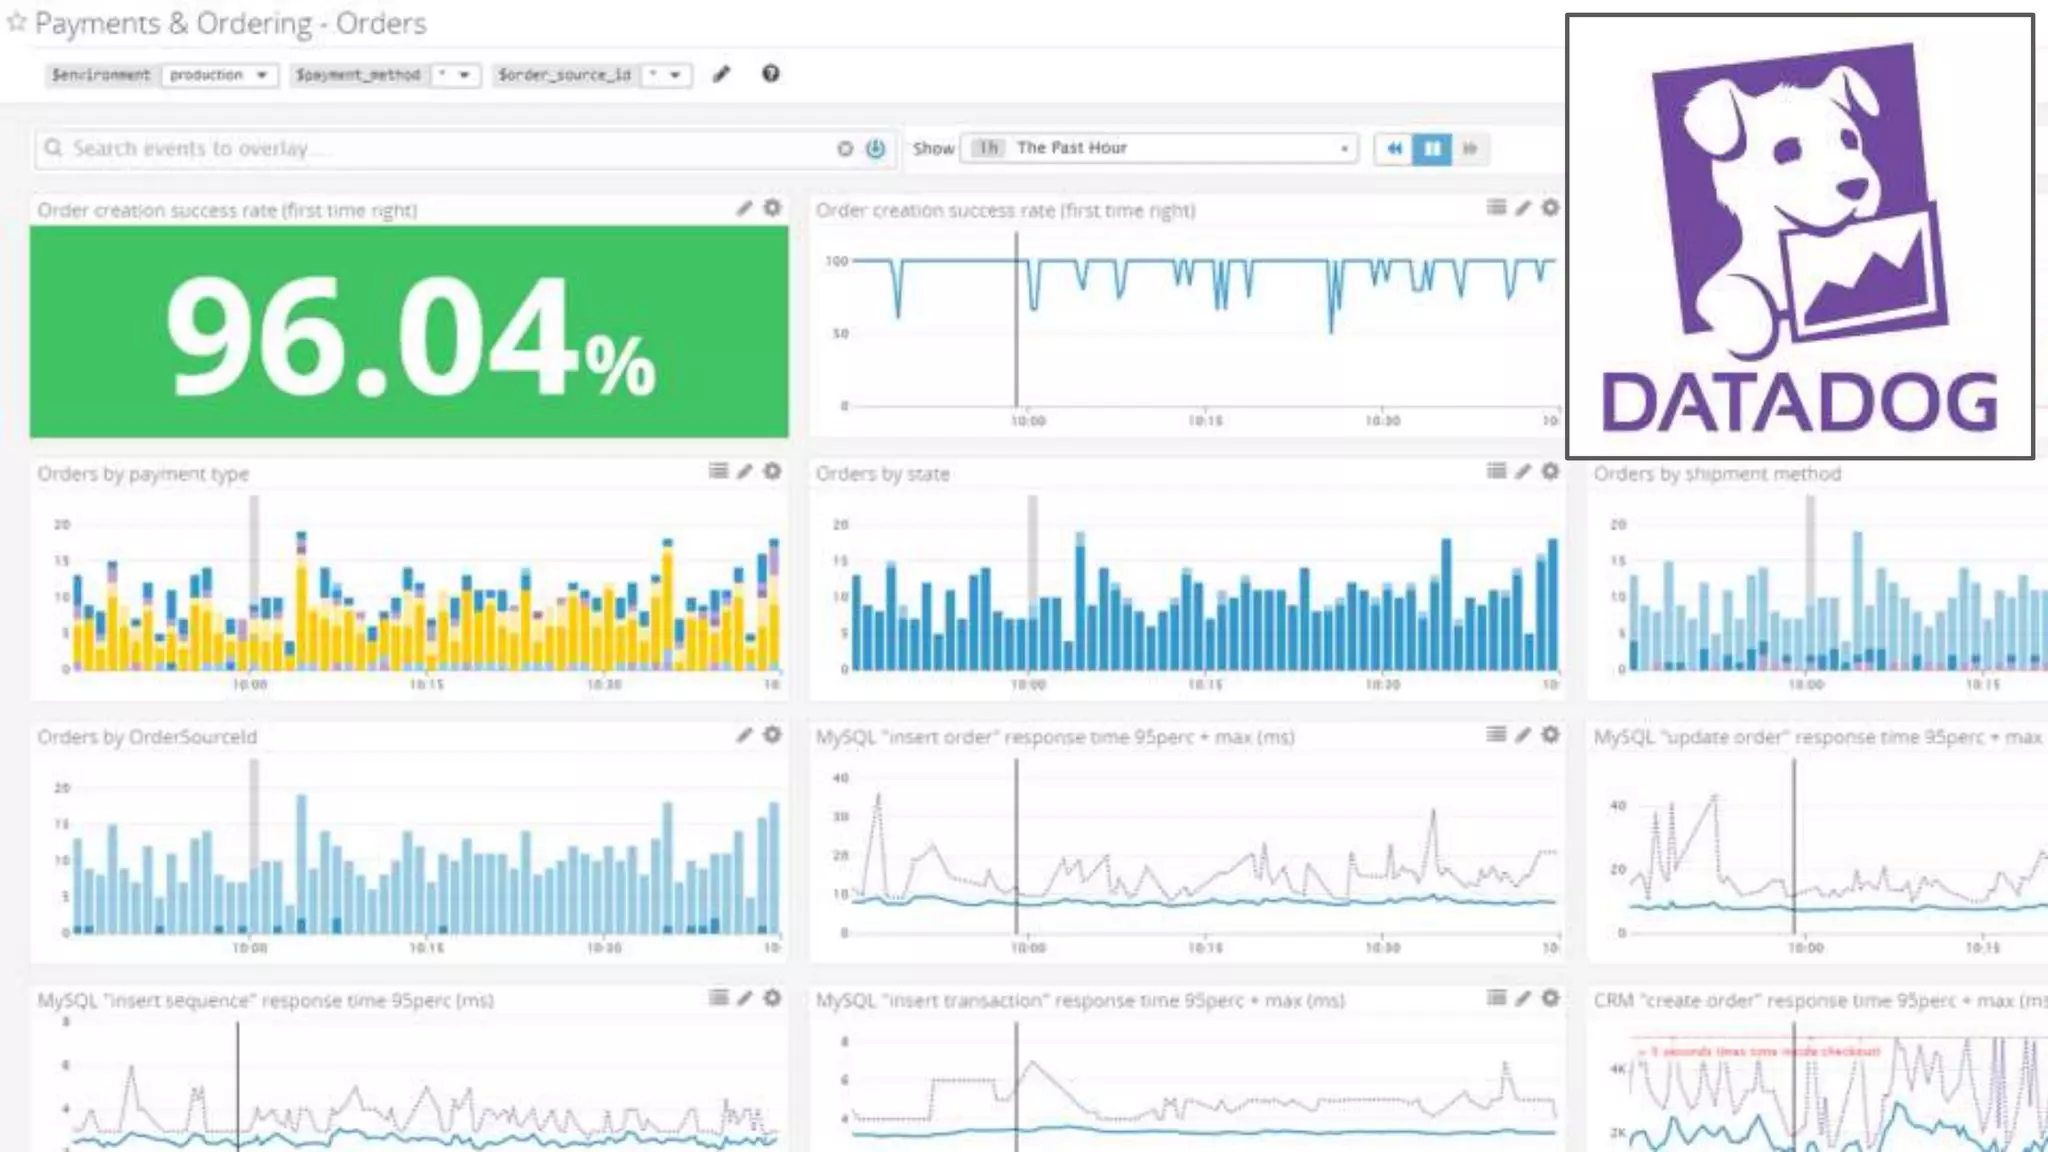This screenshot has width=2048, height=1152.
Task: Edit the Orders by payment type graph
Action: coord(744,471)
